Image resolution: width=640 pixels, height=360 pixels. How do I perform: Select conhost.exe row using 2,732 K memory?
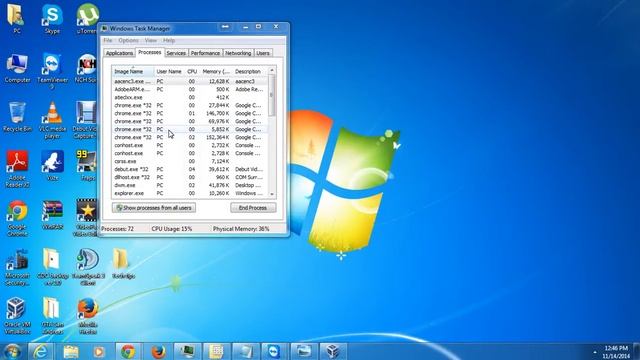(190, 145)
